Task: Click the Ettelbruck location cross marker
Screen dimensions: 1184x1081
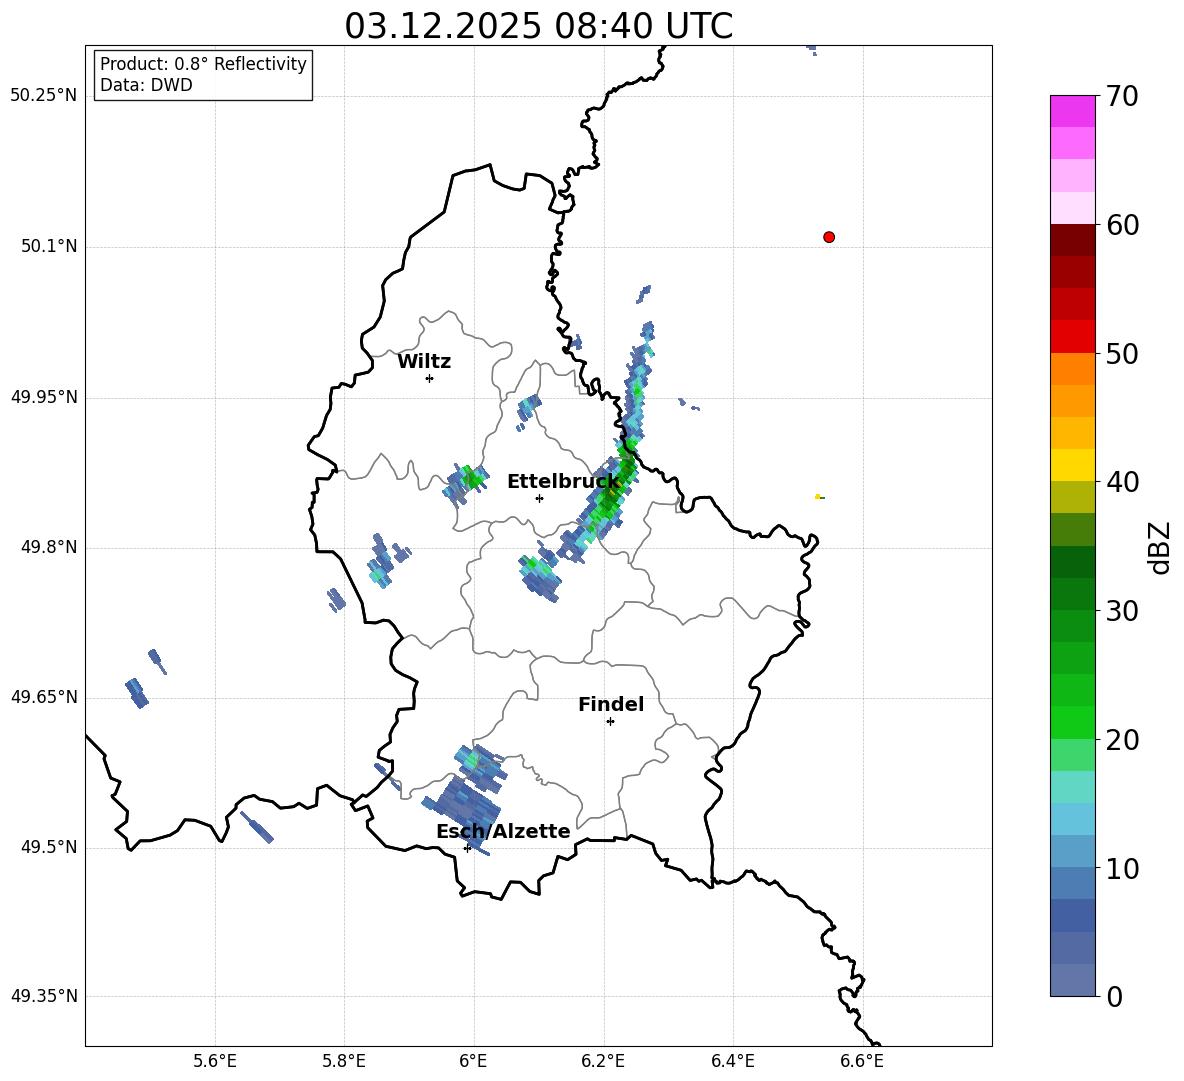Action: point(539,498)
